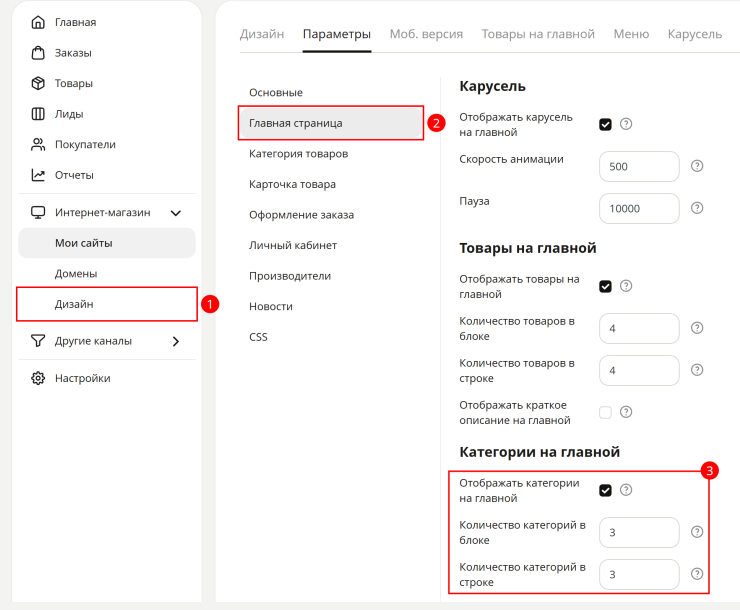Open the Моб. версия tab
Screen dimensions: 740x610
(x=426, y=34)
